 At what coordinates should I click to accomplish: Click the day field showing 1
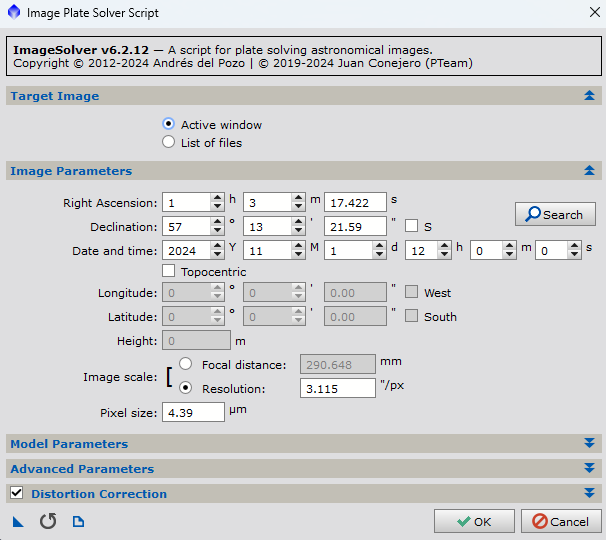[349, 250]
